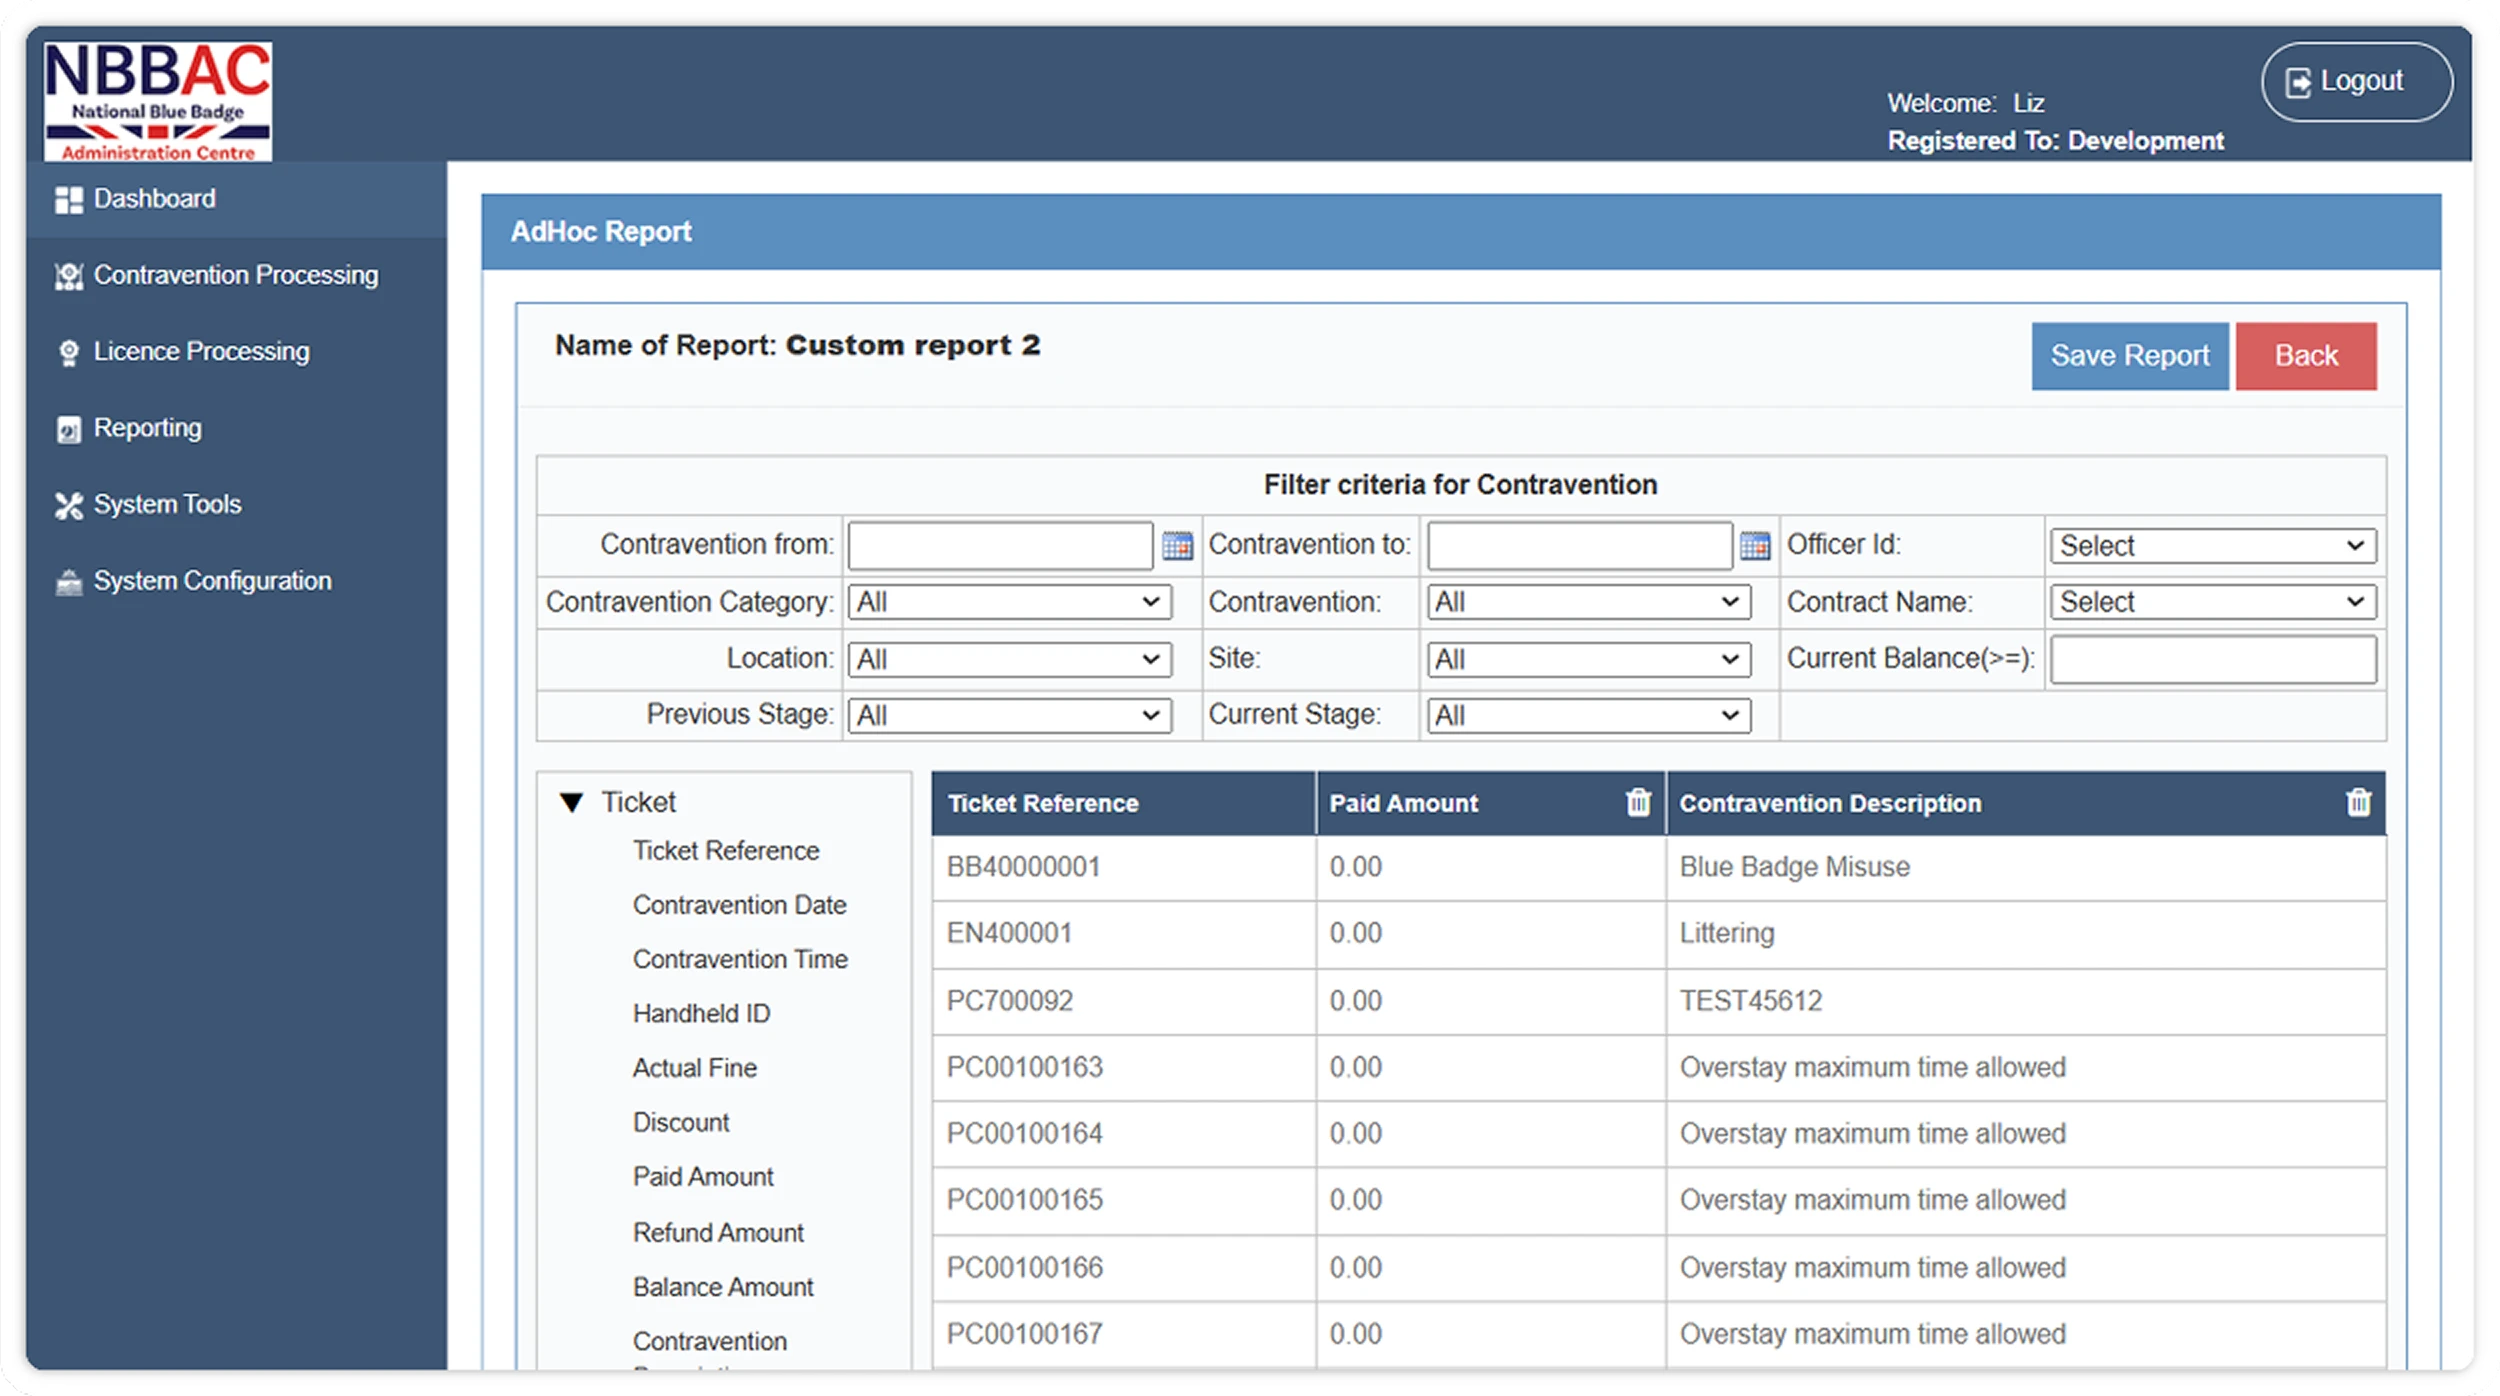Delete the Paid Amount column
2500x1396 pixels.
1638,802
